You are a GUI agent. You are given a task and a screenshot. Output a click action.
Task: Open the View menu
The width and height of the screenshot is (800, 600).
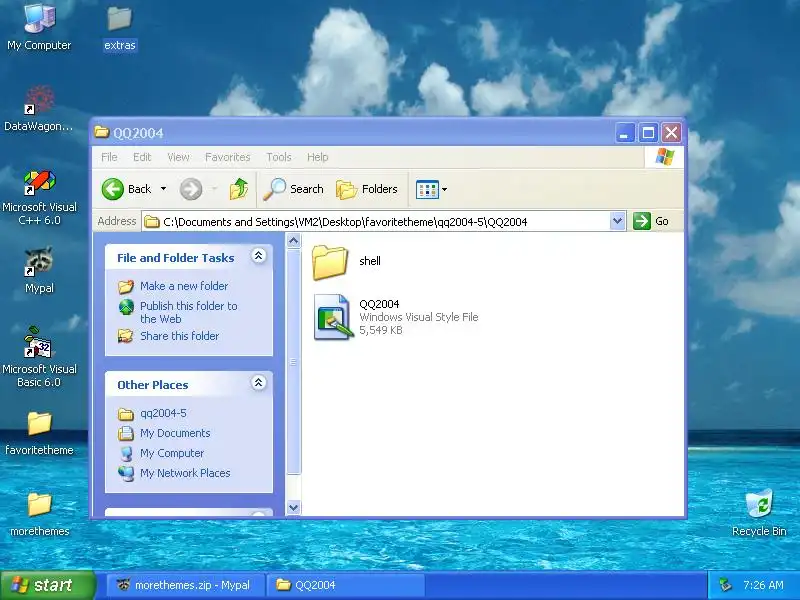178,157
